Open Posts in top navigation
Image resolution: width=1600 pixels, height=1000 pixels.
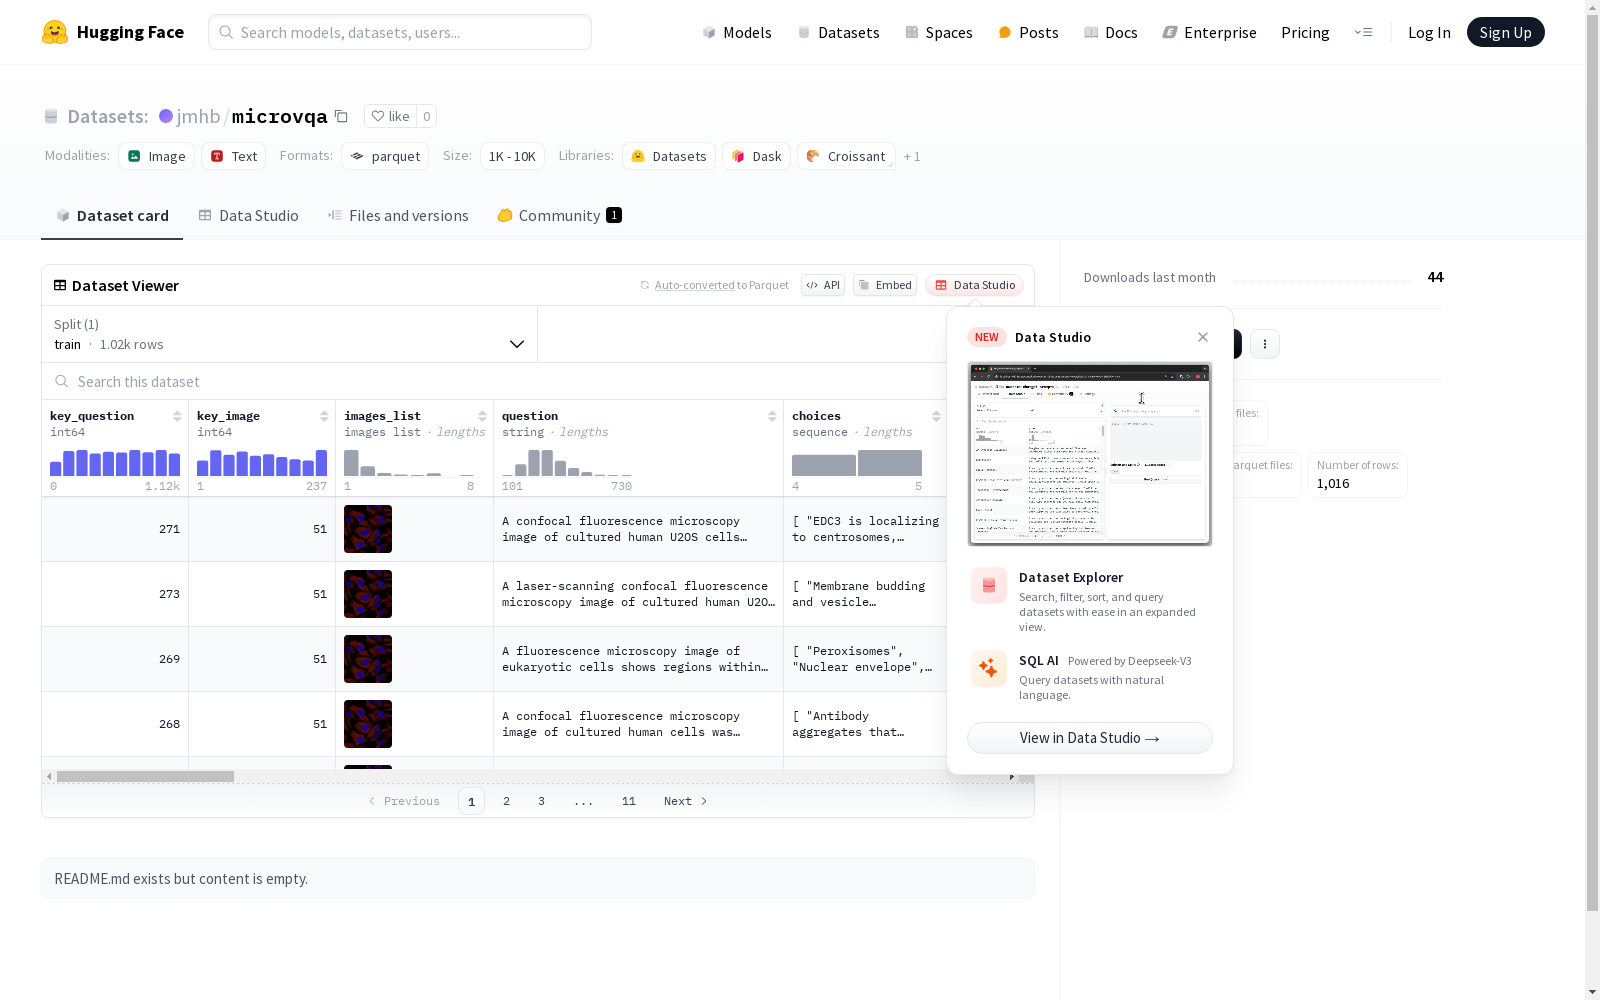(x=1029, y=32)
